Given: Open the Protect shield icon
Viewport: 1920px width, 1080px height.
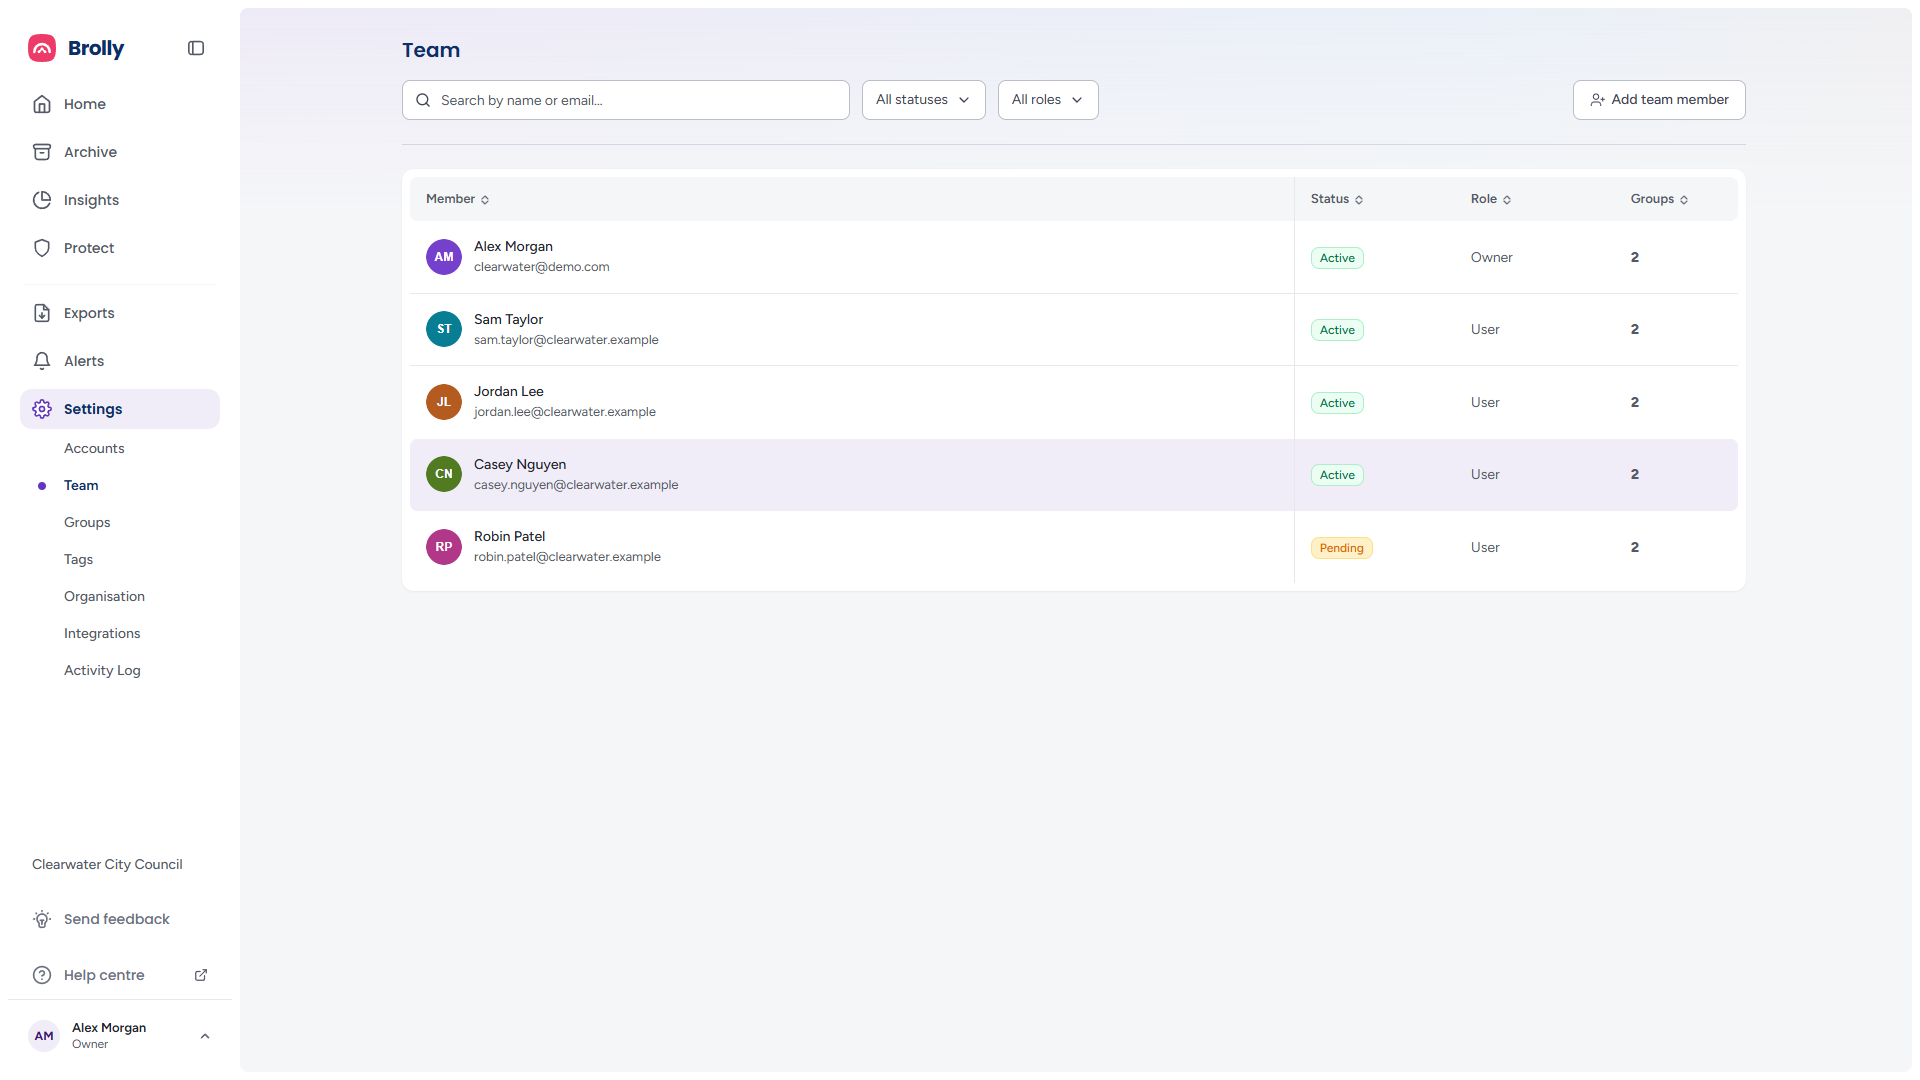Looking at the screenshot, I should [x=42, y=248].
